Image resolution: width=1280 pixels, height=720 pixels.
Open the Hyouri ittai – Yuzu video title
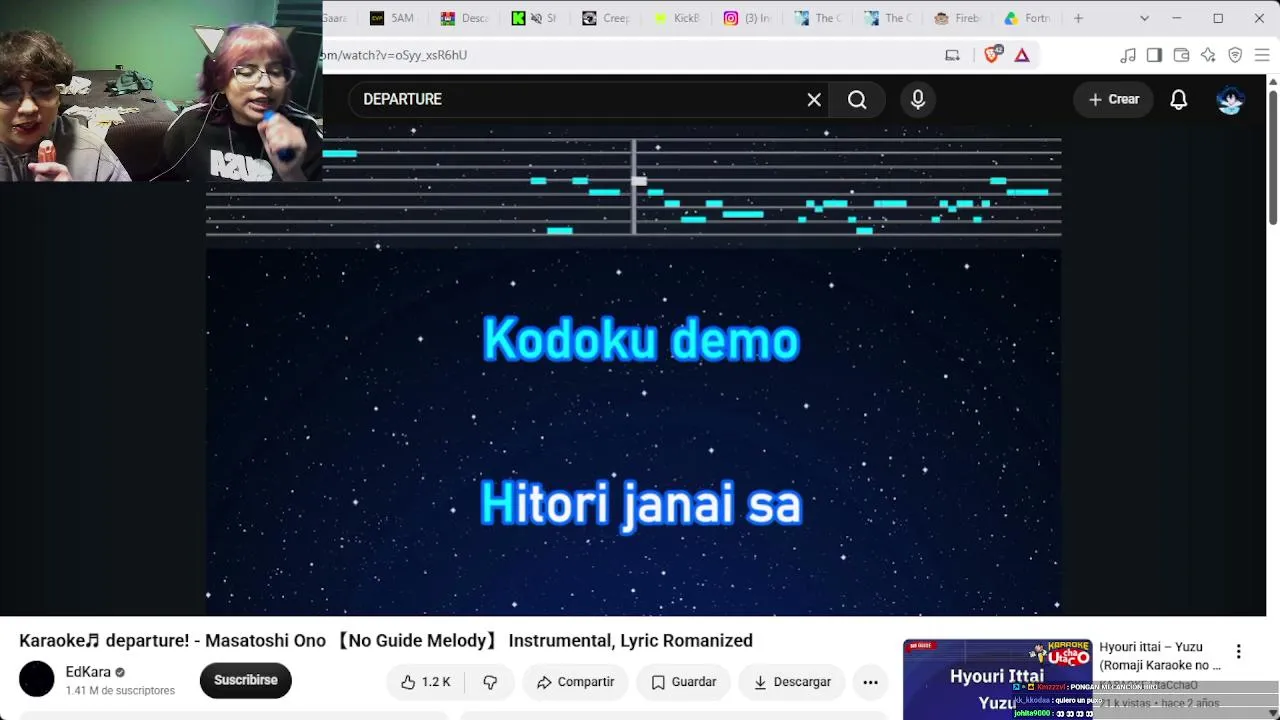[x=1160, y=656]
